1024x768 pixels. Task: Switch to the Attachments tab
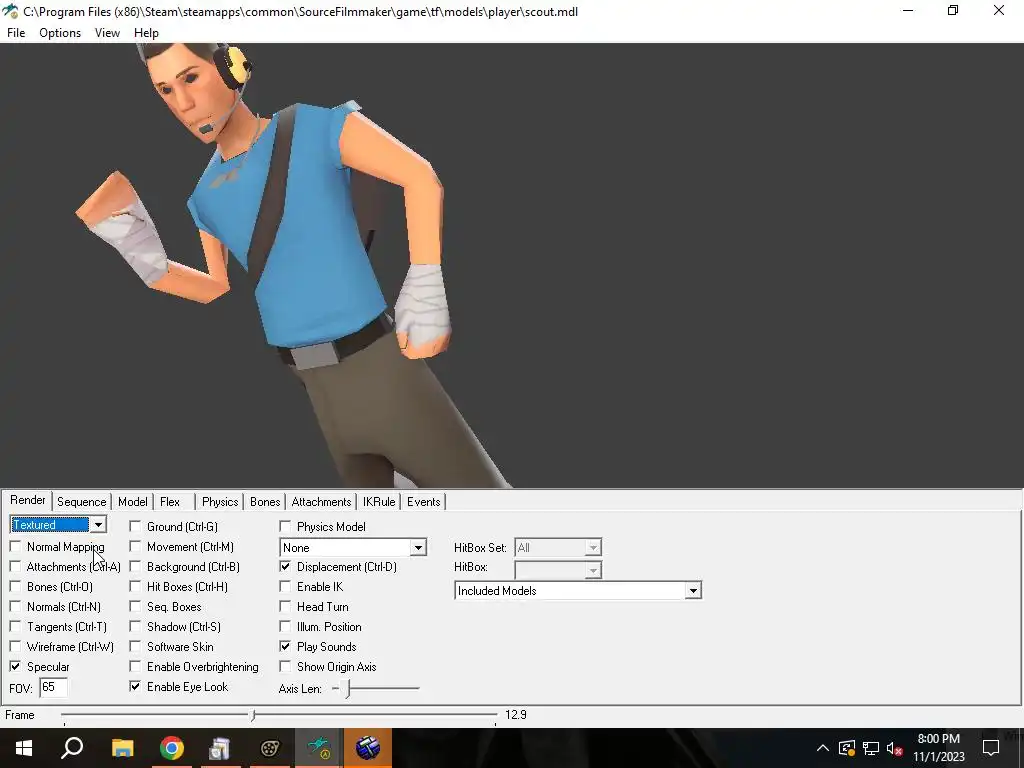point(321,502)
